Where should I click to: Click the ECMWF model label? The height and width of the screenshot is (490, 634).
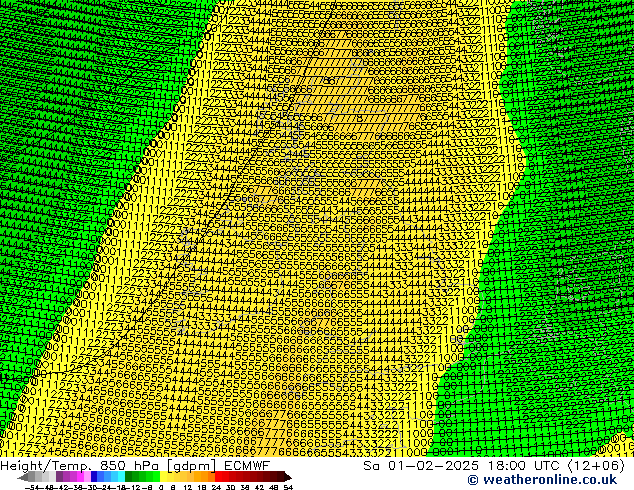[247, 465]
